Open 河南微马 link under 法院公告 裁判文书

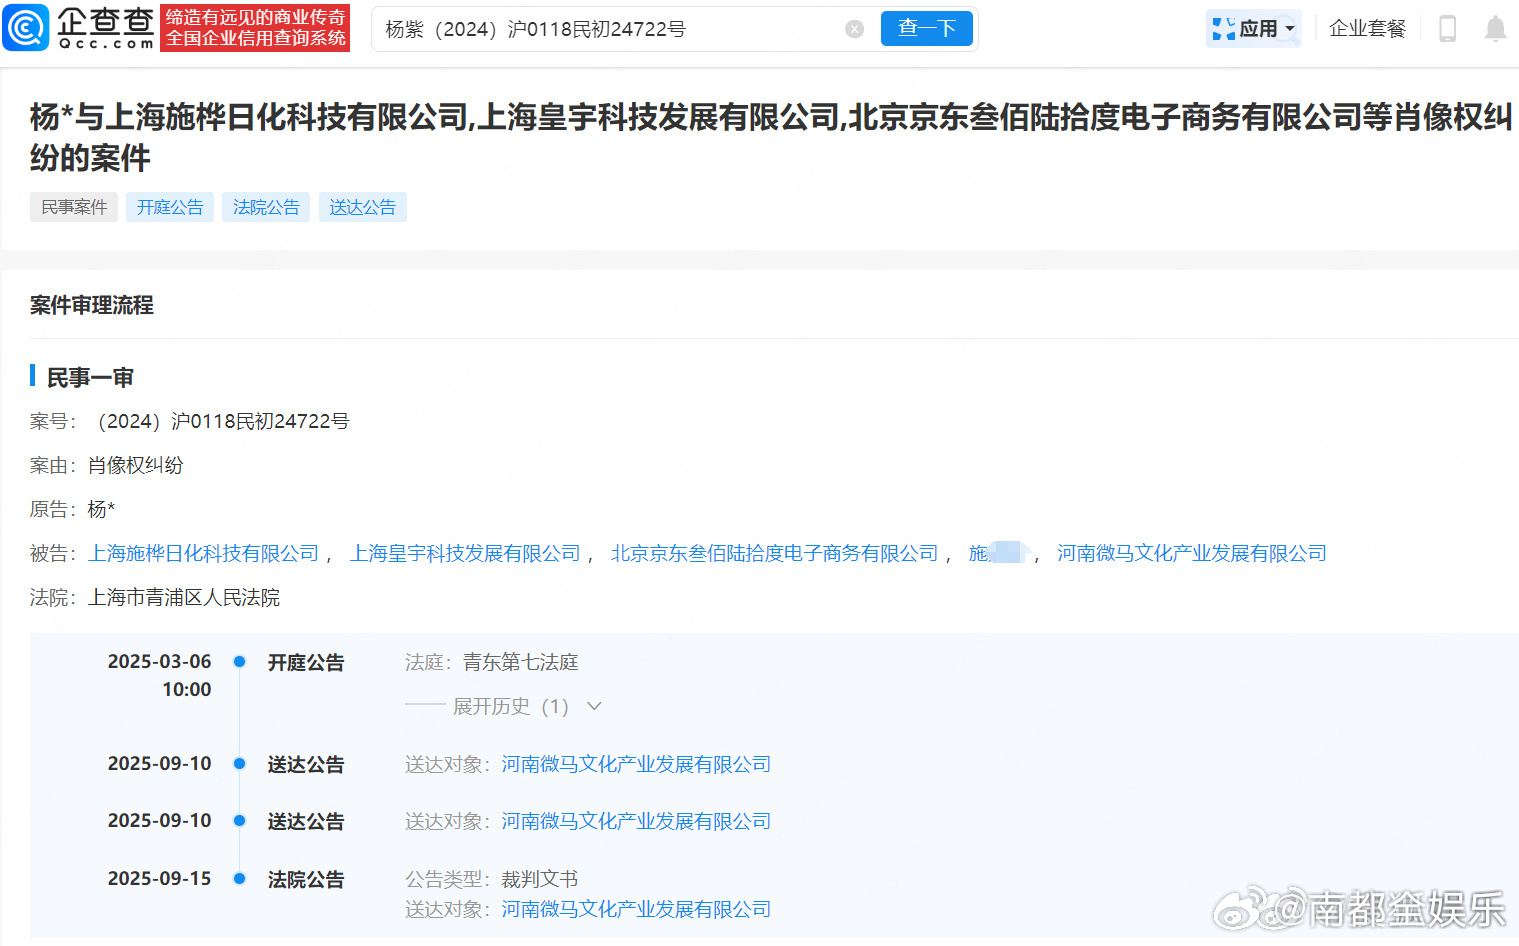636,909
